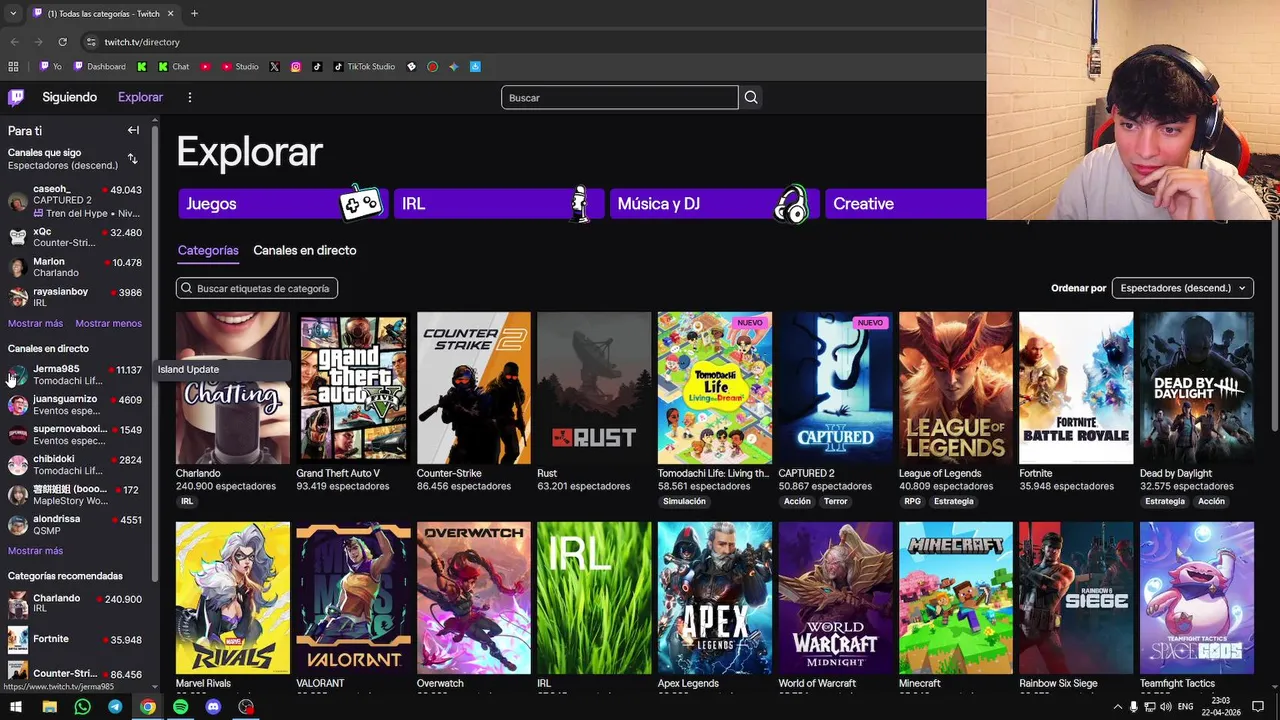Open the Counter-Strike 2 category cover
The width and height of the screenshot is (1280, 720).
click(x=474, y=388)
